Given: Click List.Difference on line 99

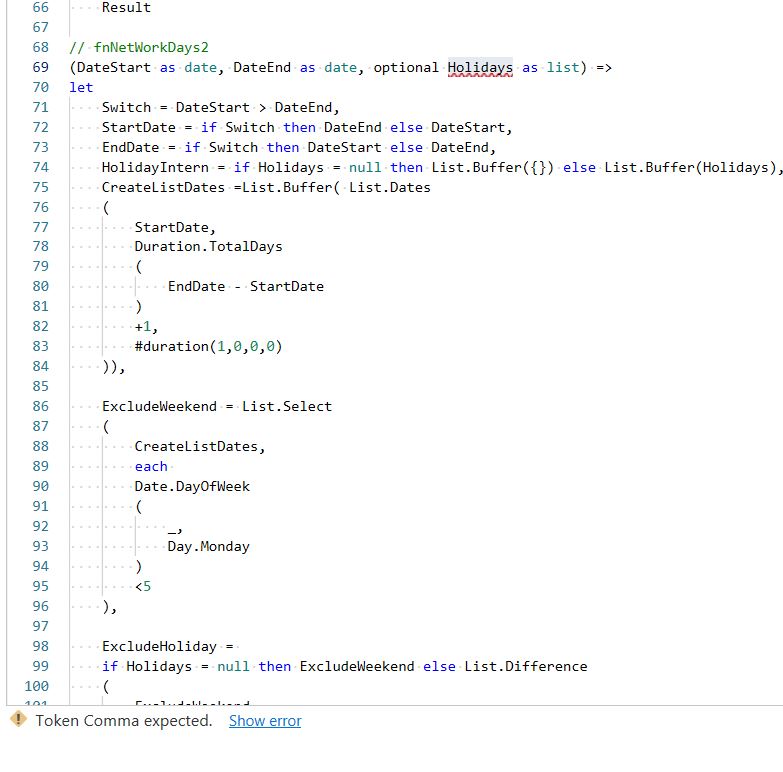Looking at the screenshot, I should click(526, 666).
